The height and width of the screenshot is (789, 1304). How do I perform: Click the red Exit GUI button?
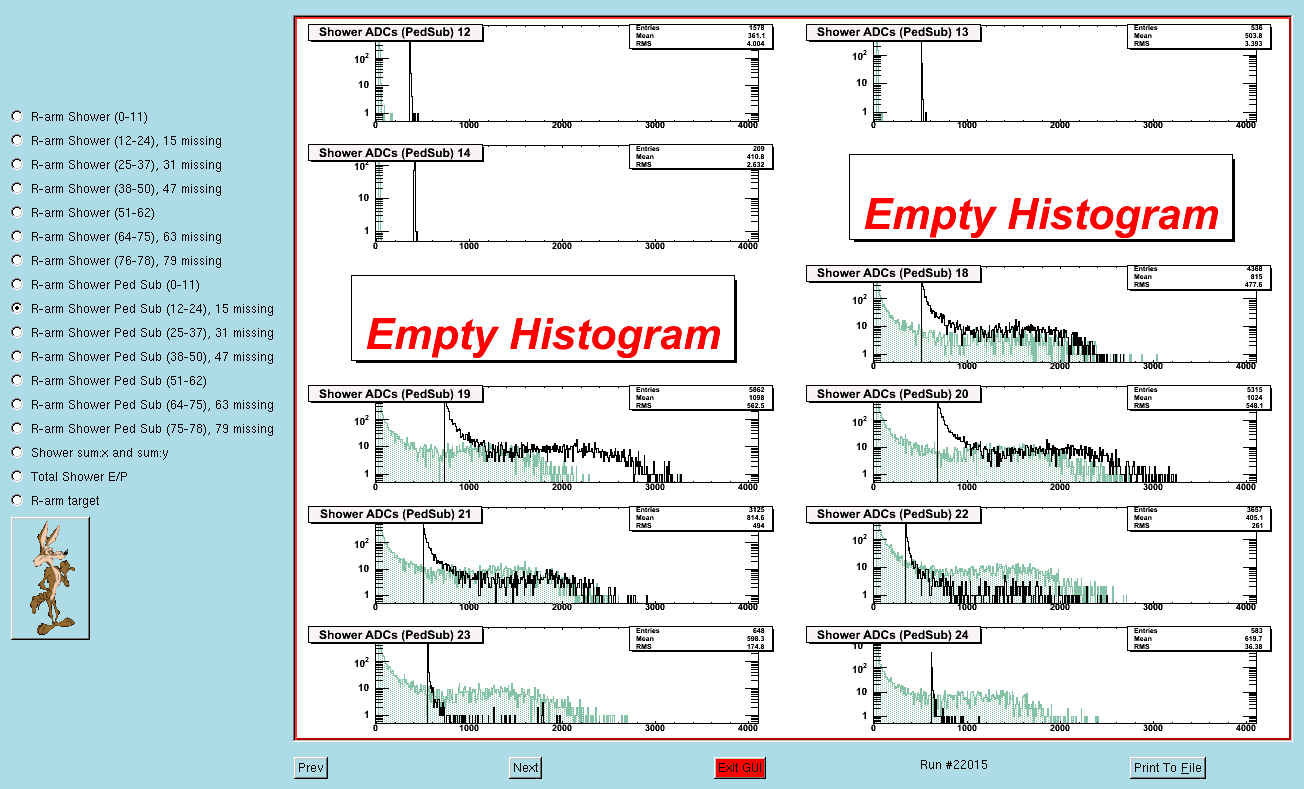(x=740, y=768)
